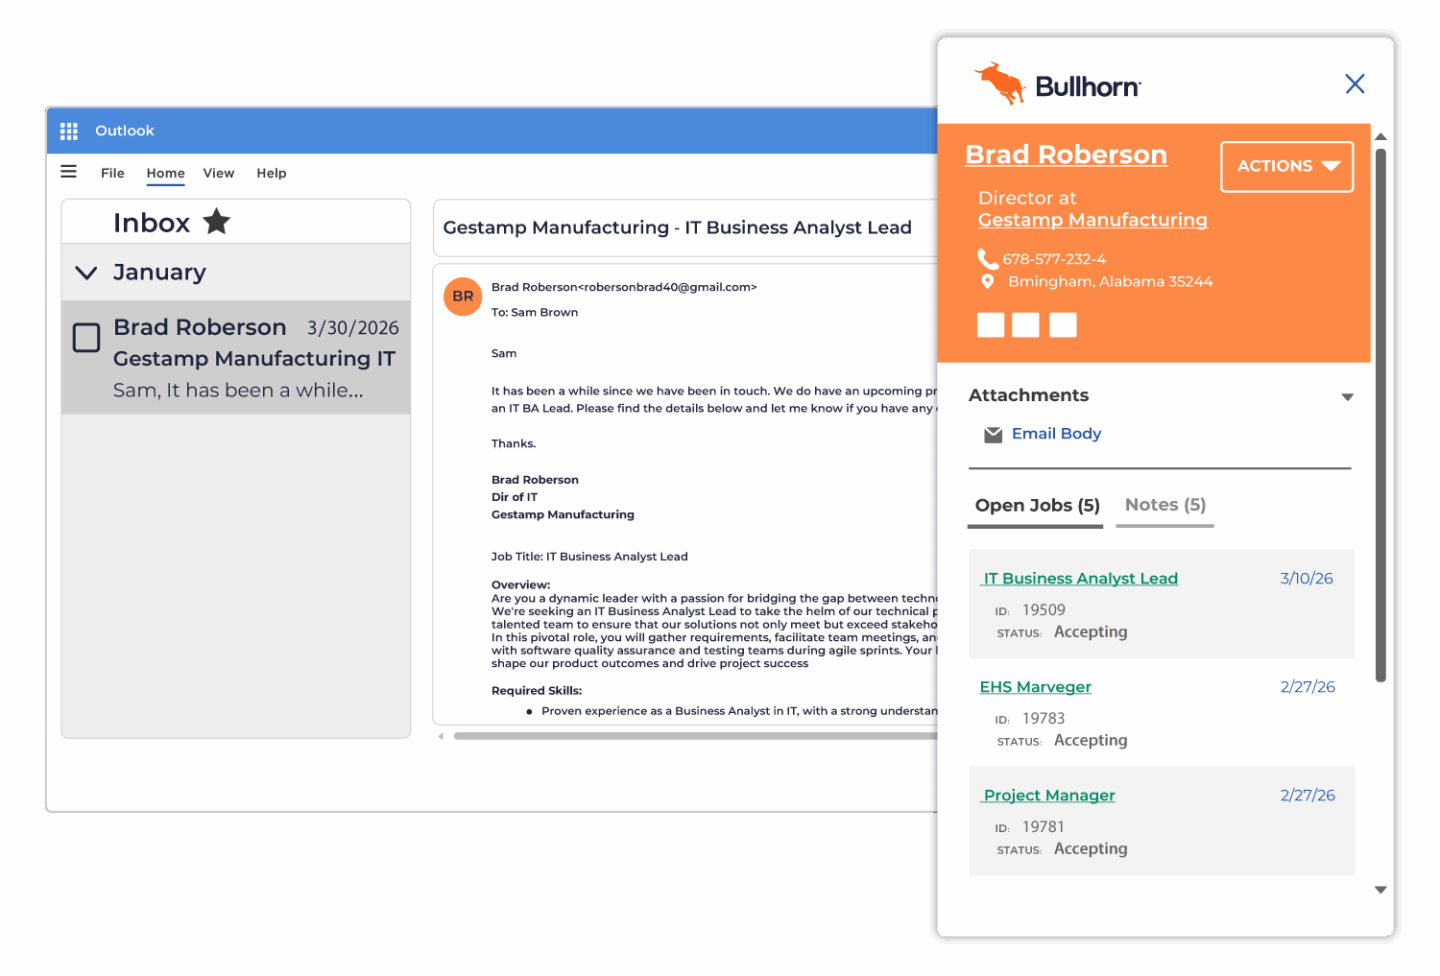Click the sender address robersonbrad40@gmail.com
The image size is (1440, 976).
pyautogui.click(x=670, y=288)
